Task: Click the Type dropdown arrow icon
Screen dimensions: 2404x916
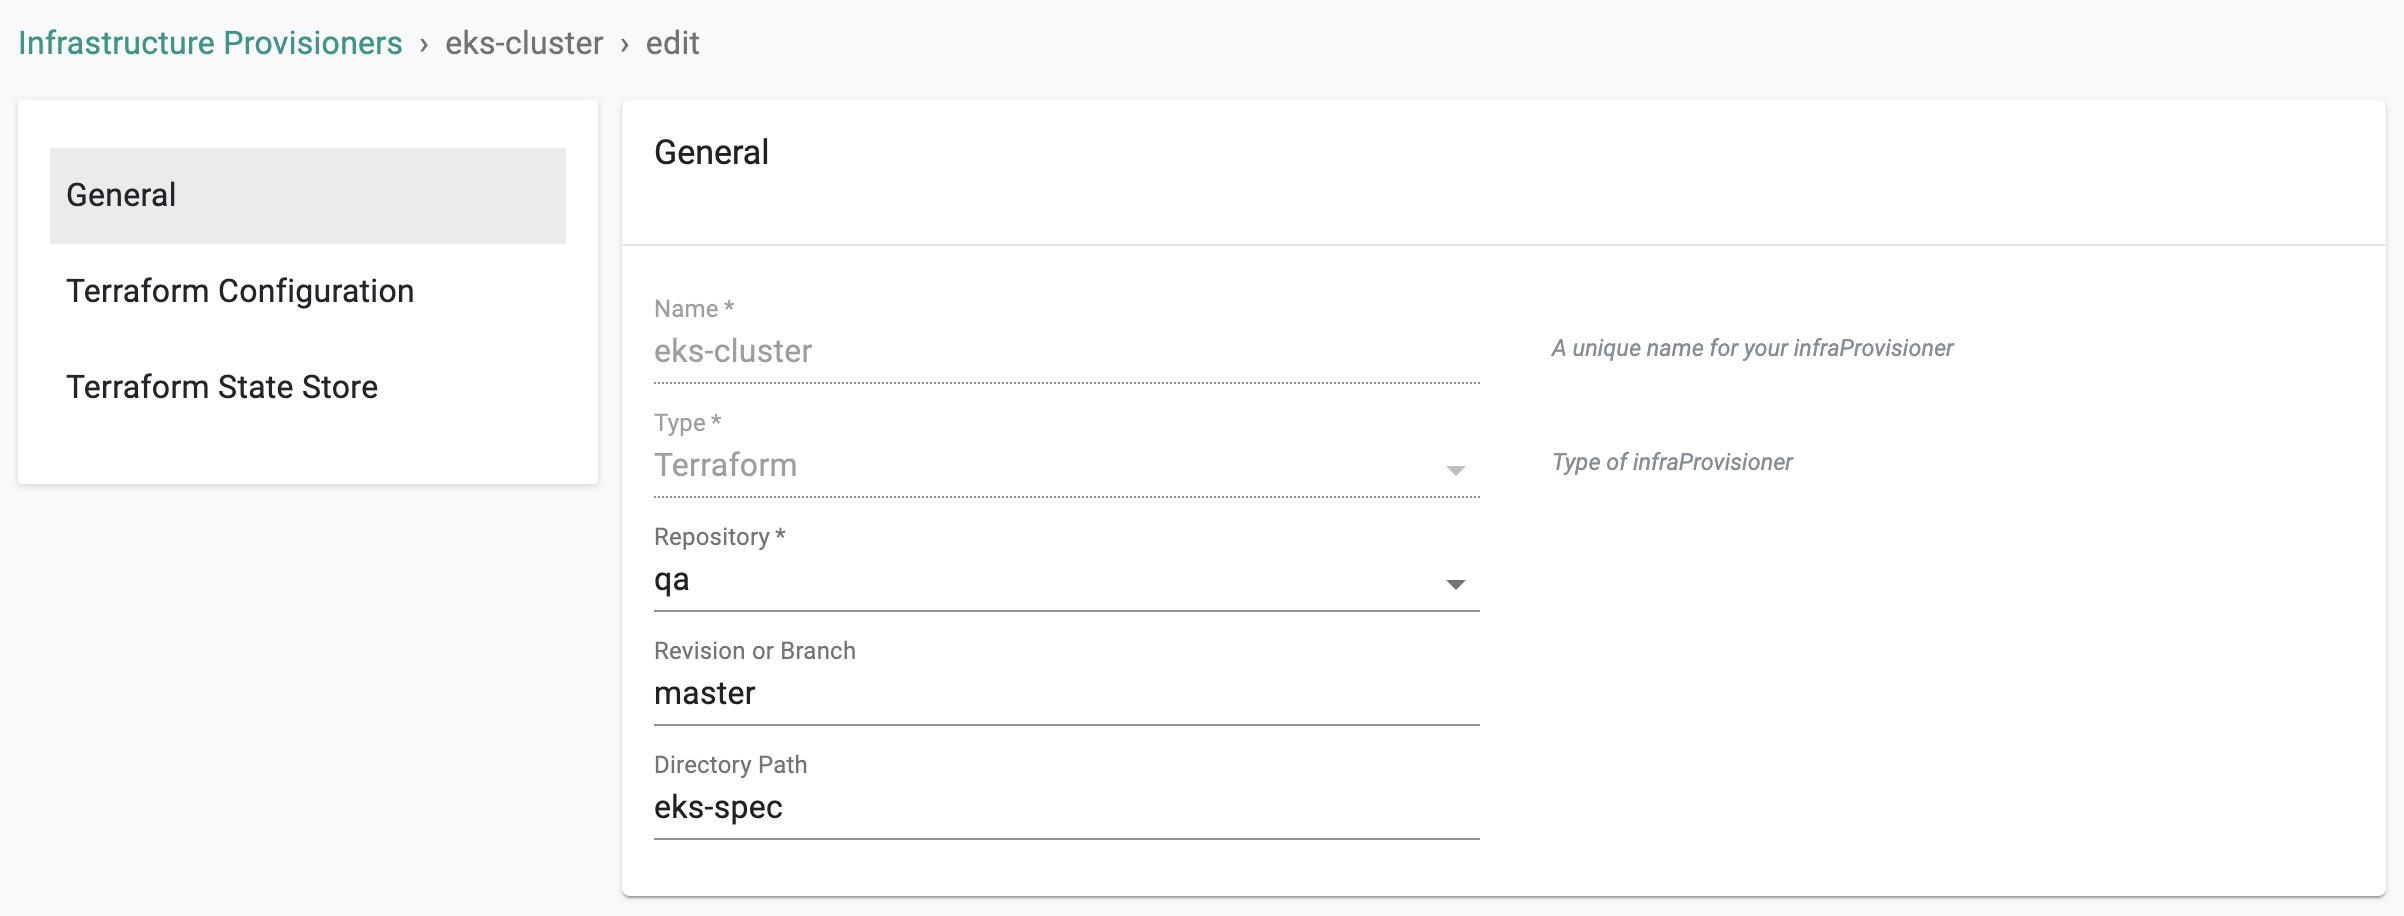Action: (1456, 470)
